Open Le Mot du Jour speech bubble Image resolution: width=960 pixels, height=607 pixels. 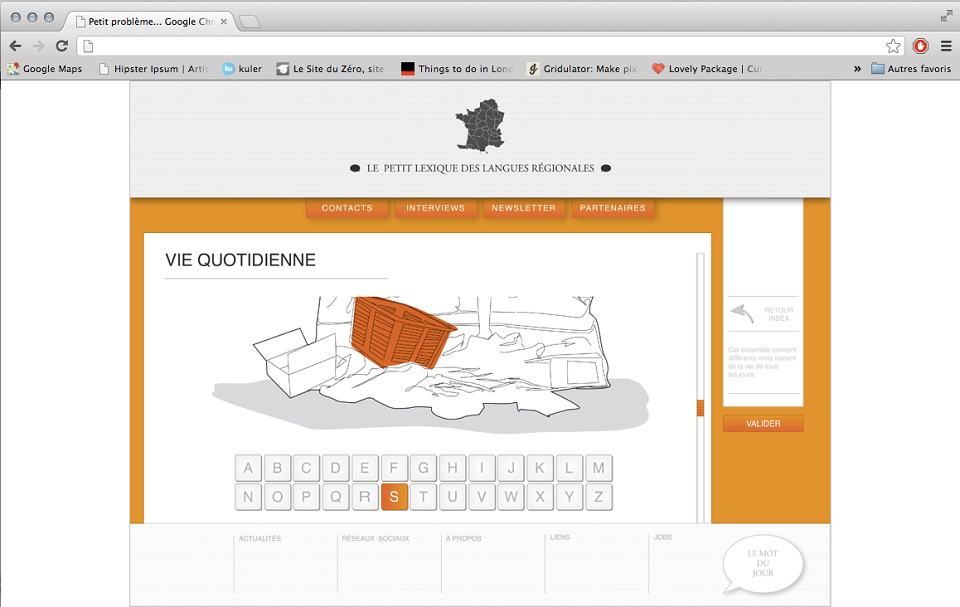coord(762,564)
